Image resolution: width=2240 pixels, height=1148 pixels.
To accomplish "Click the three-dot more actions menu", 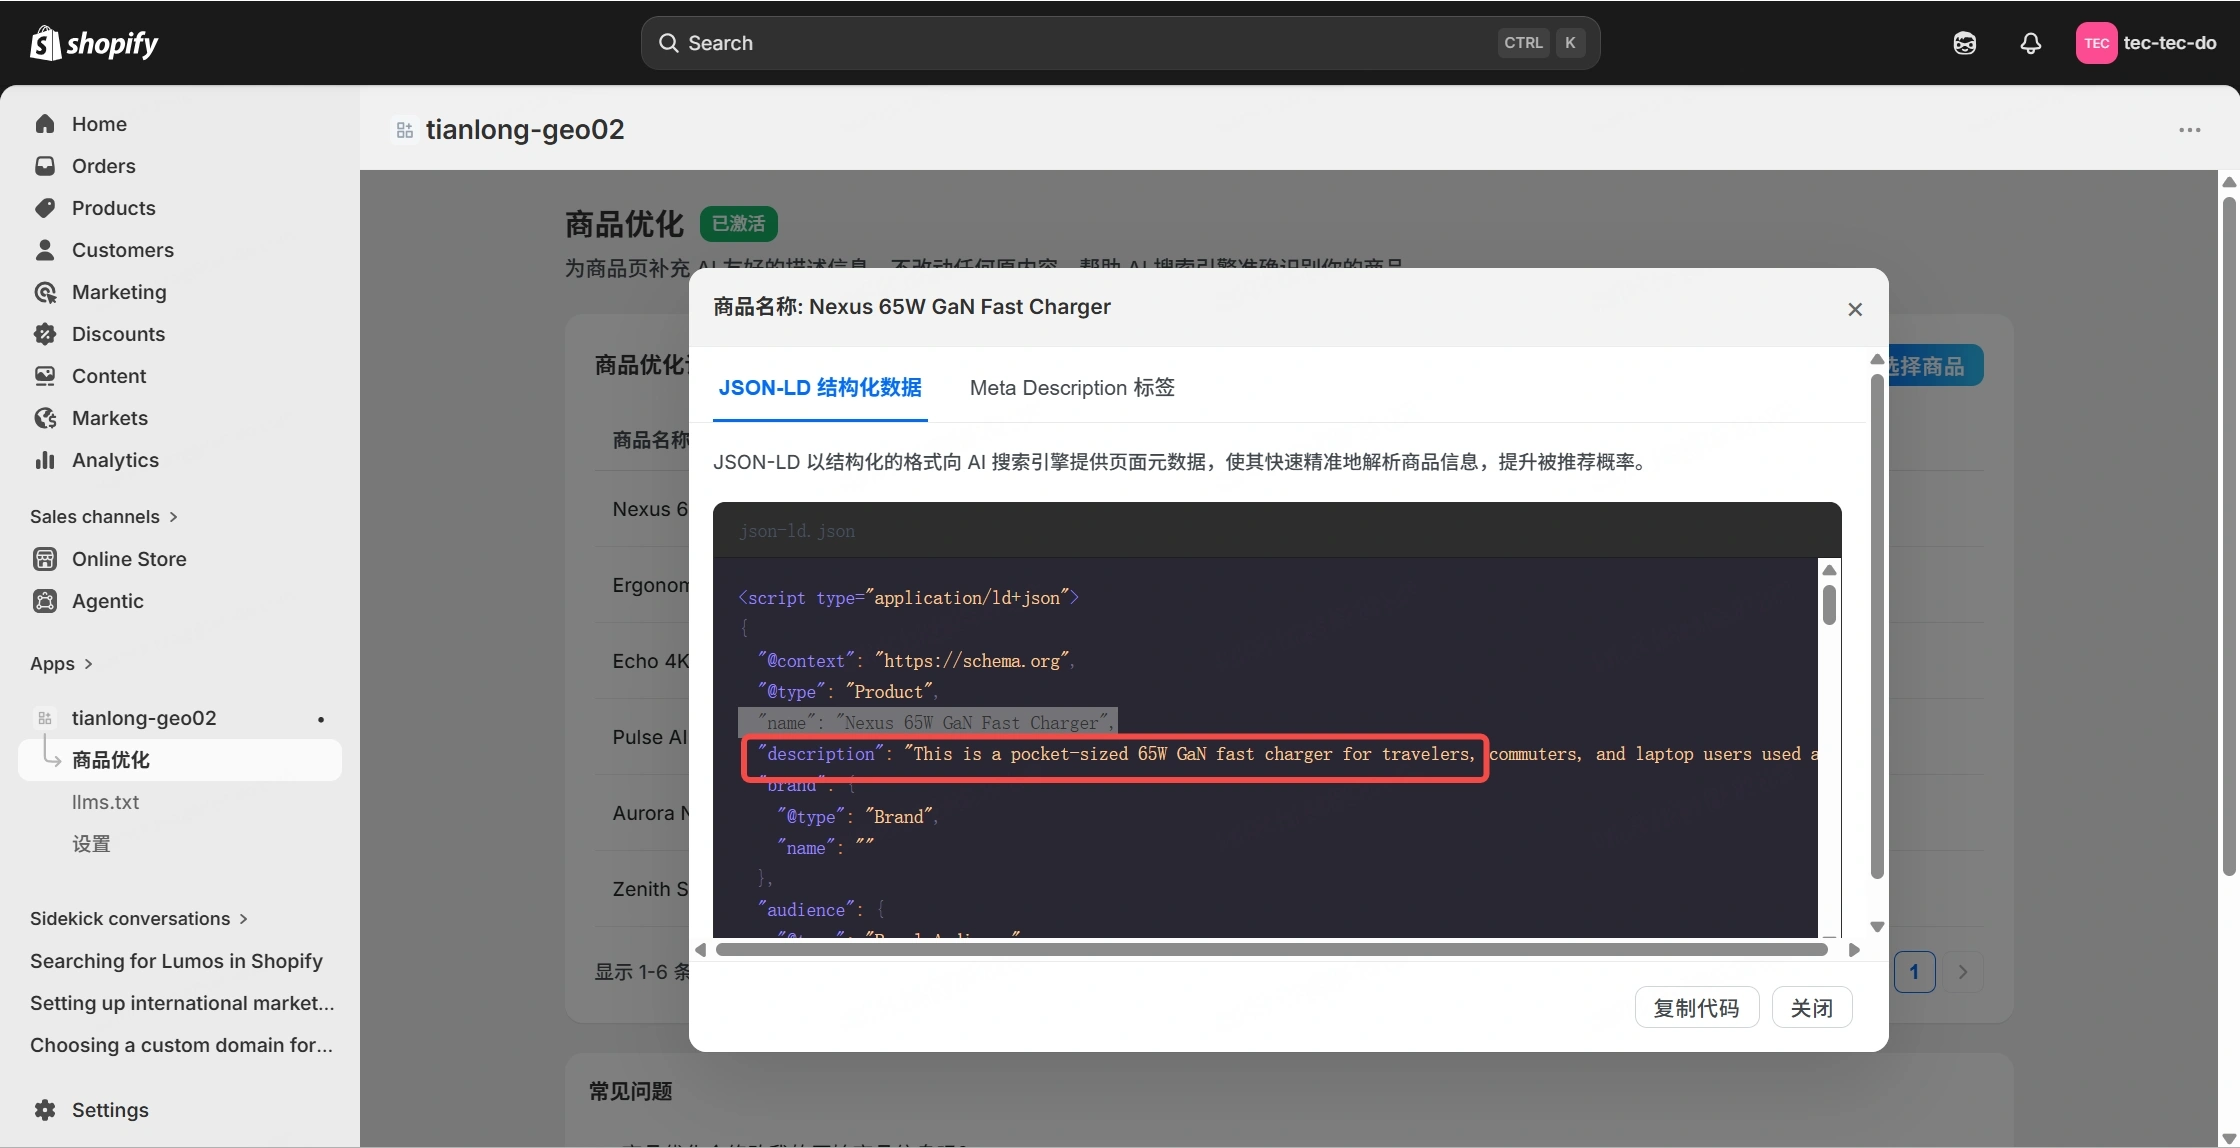I will [x=2189, y=130].
